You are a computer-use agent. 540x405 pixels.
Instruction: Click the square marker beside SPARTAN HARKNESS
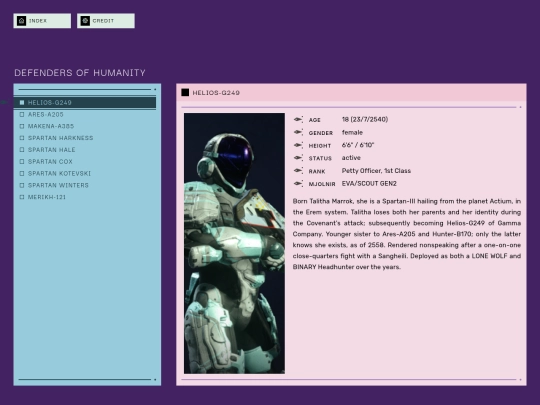[22, 138]
